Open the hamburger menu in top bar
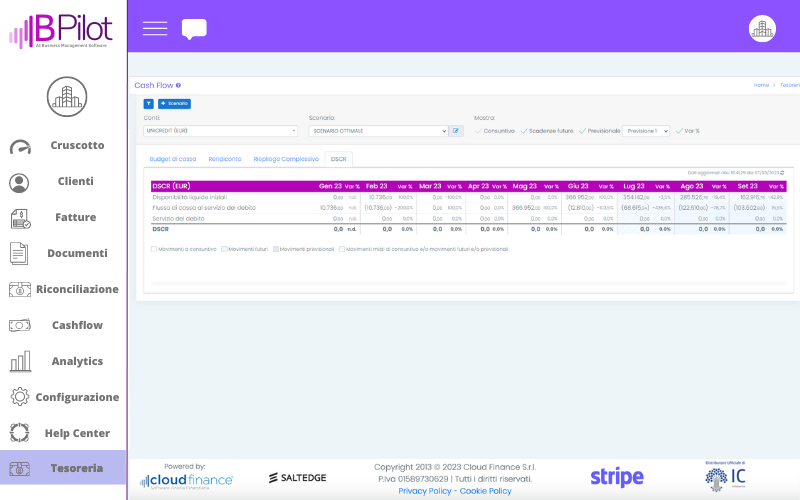Screen dimensions: 800x500 tap(155, 29)
